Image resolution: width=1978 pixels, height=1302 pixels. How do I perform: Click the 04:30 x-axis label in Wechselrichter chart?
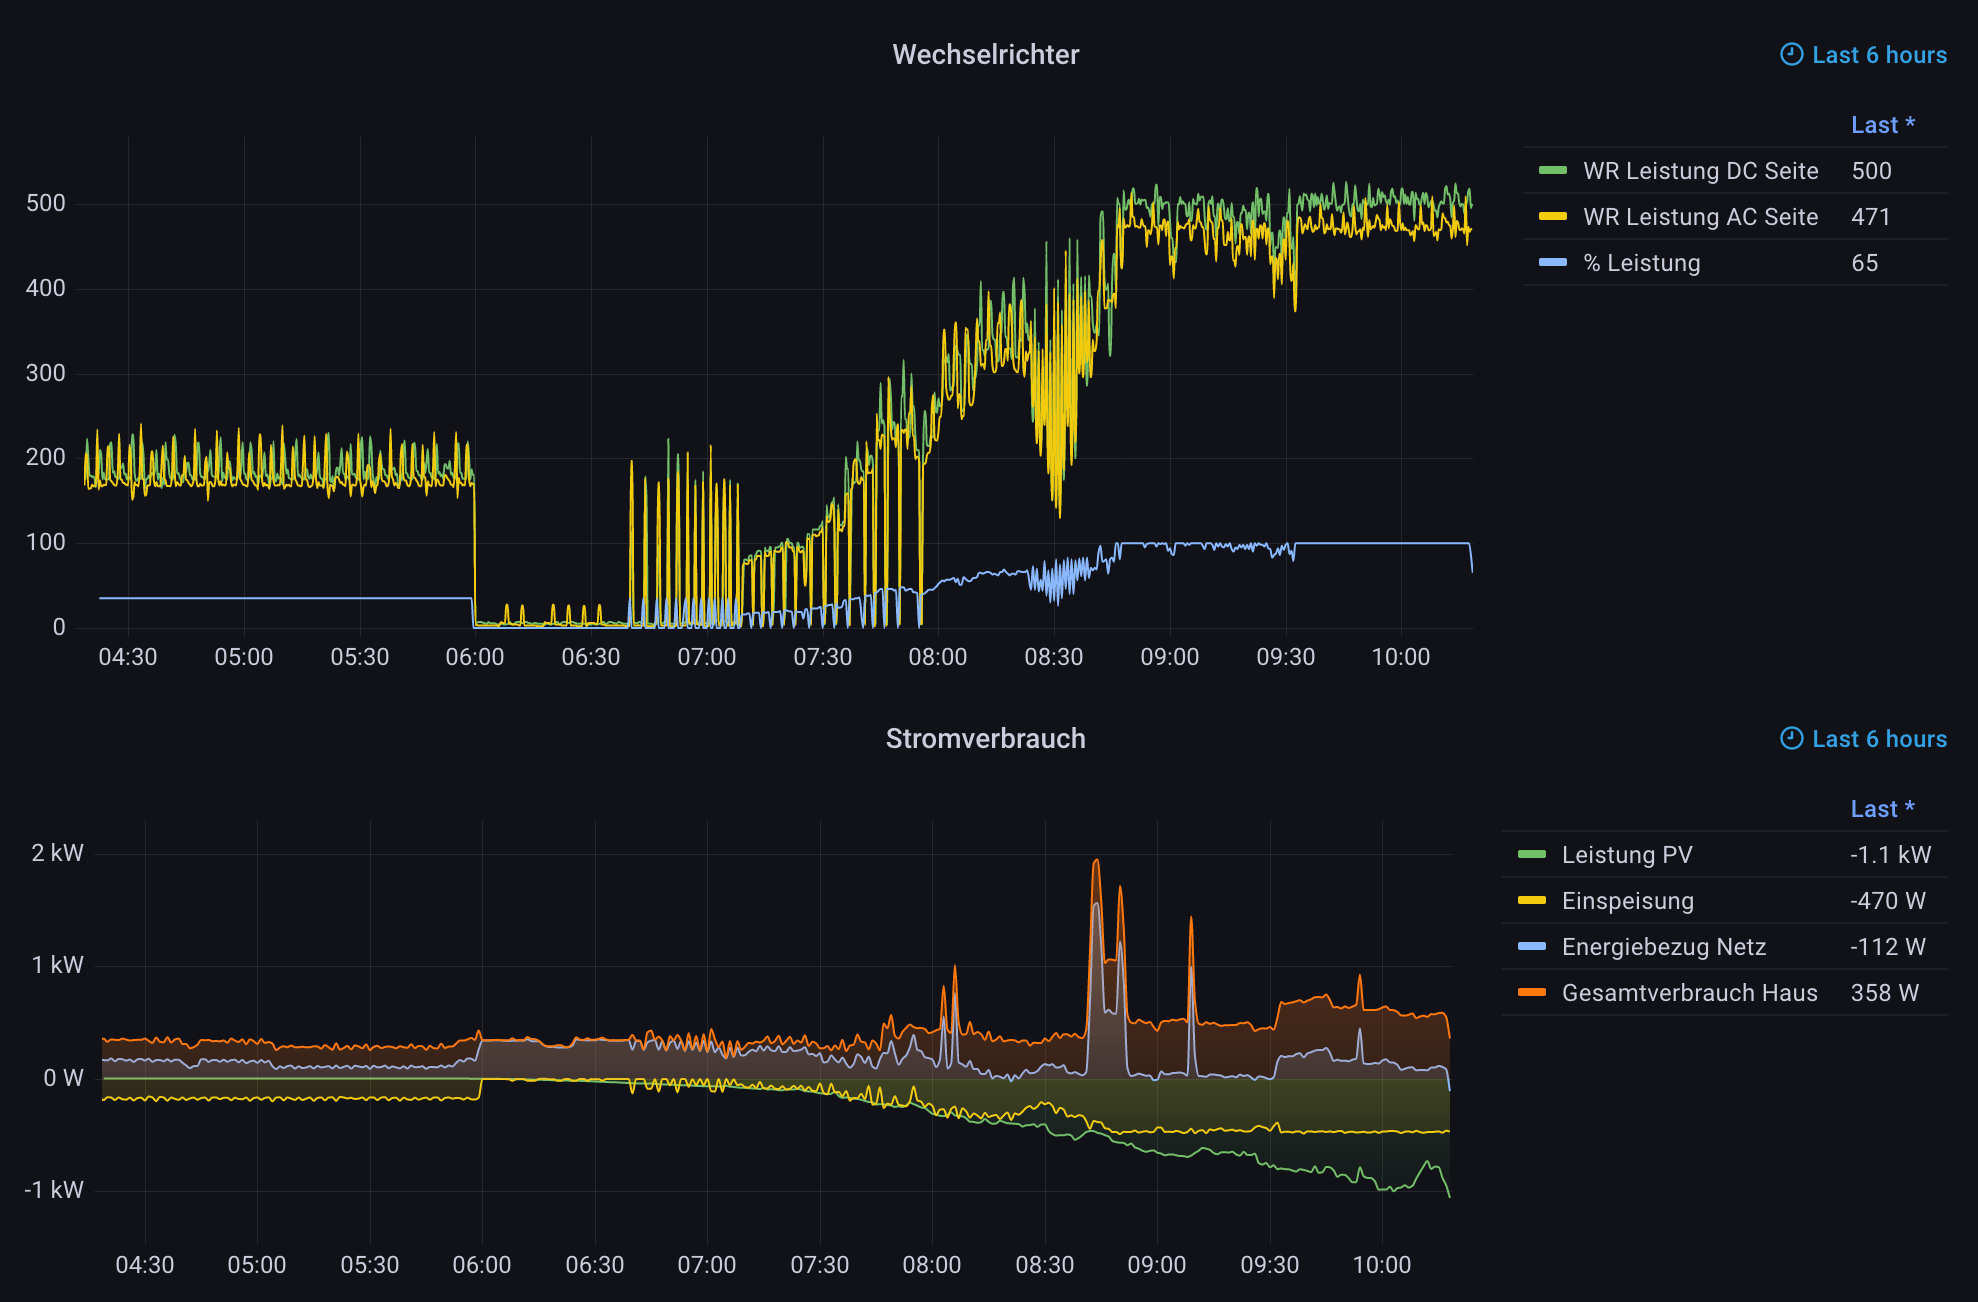coord(128,657)
